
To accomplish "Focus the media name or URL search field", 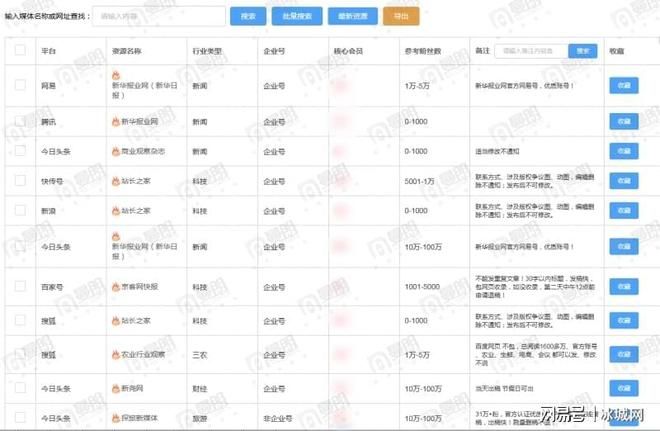I will [x=159, y=16].
